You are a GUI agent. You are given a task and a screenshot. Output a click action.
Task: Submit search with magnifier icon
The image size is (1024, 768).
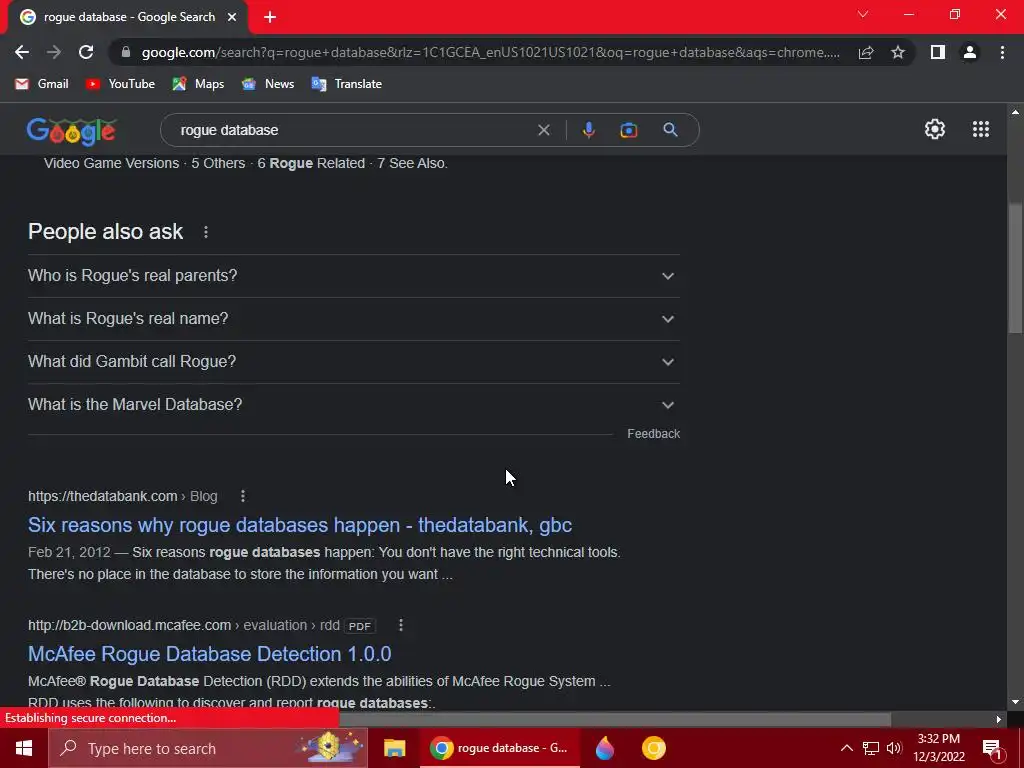coord(670,130)
